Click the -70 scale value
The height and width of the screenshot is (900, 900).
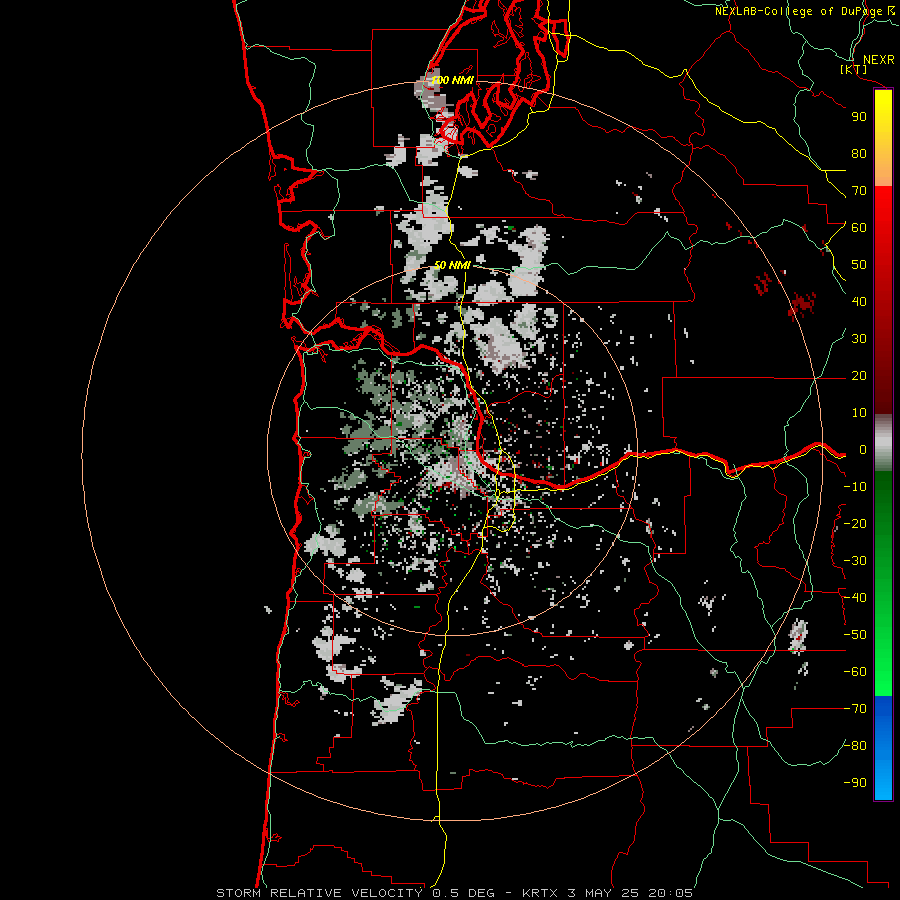click(x=855, y=709)
